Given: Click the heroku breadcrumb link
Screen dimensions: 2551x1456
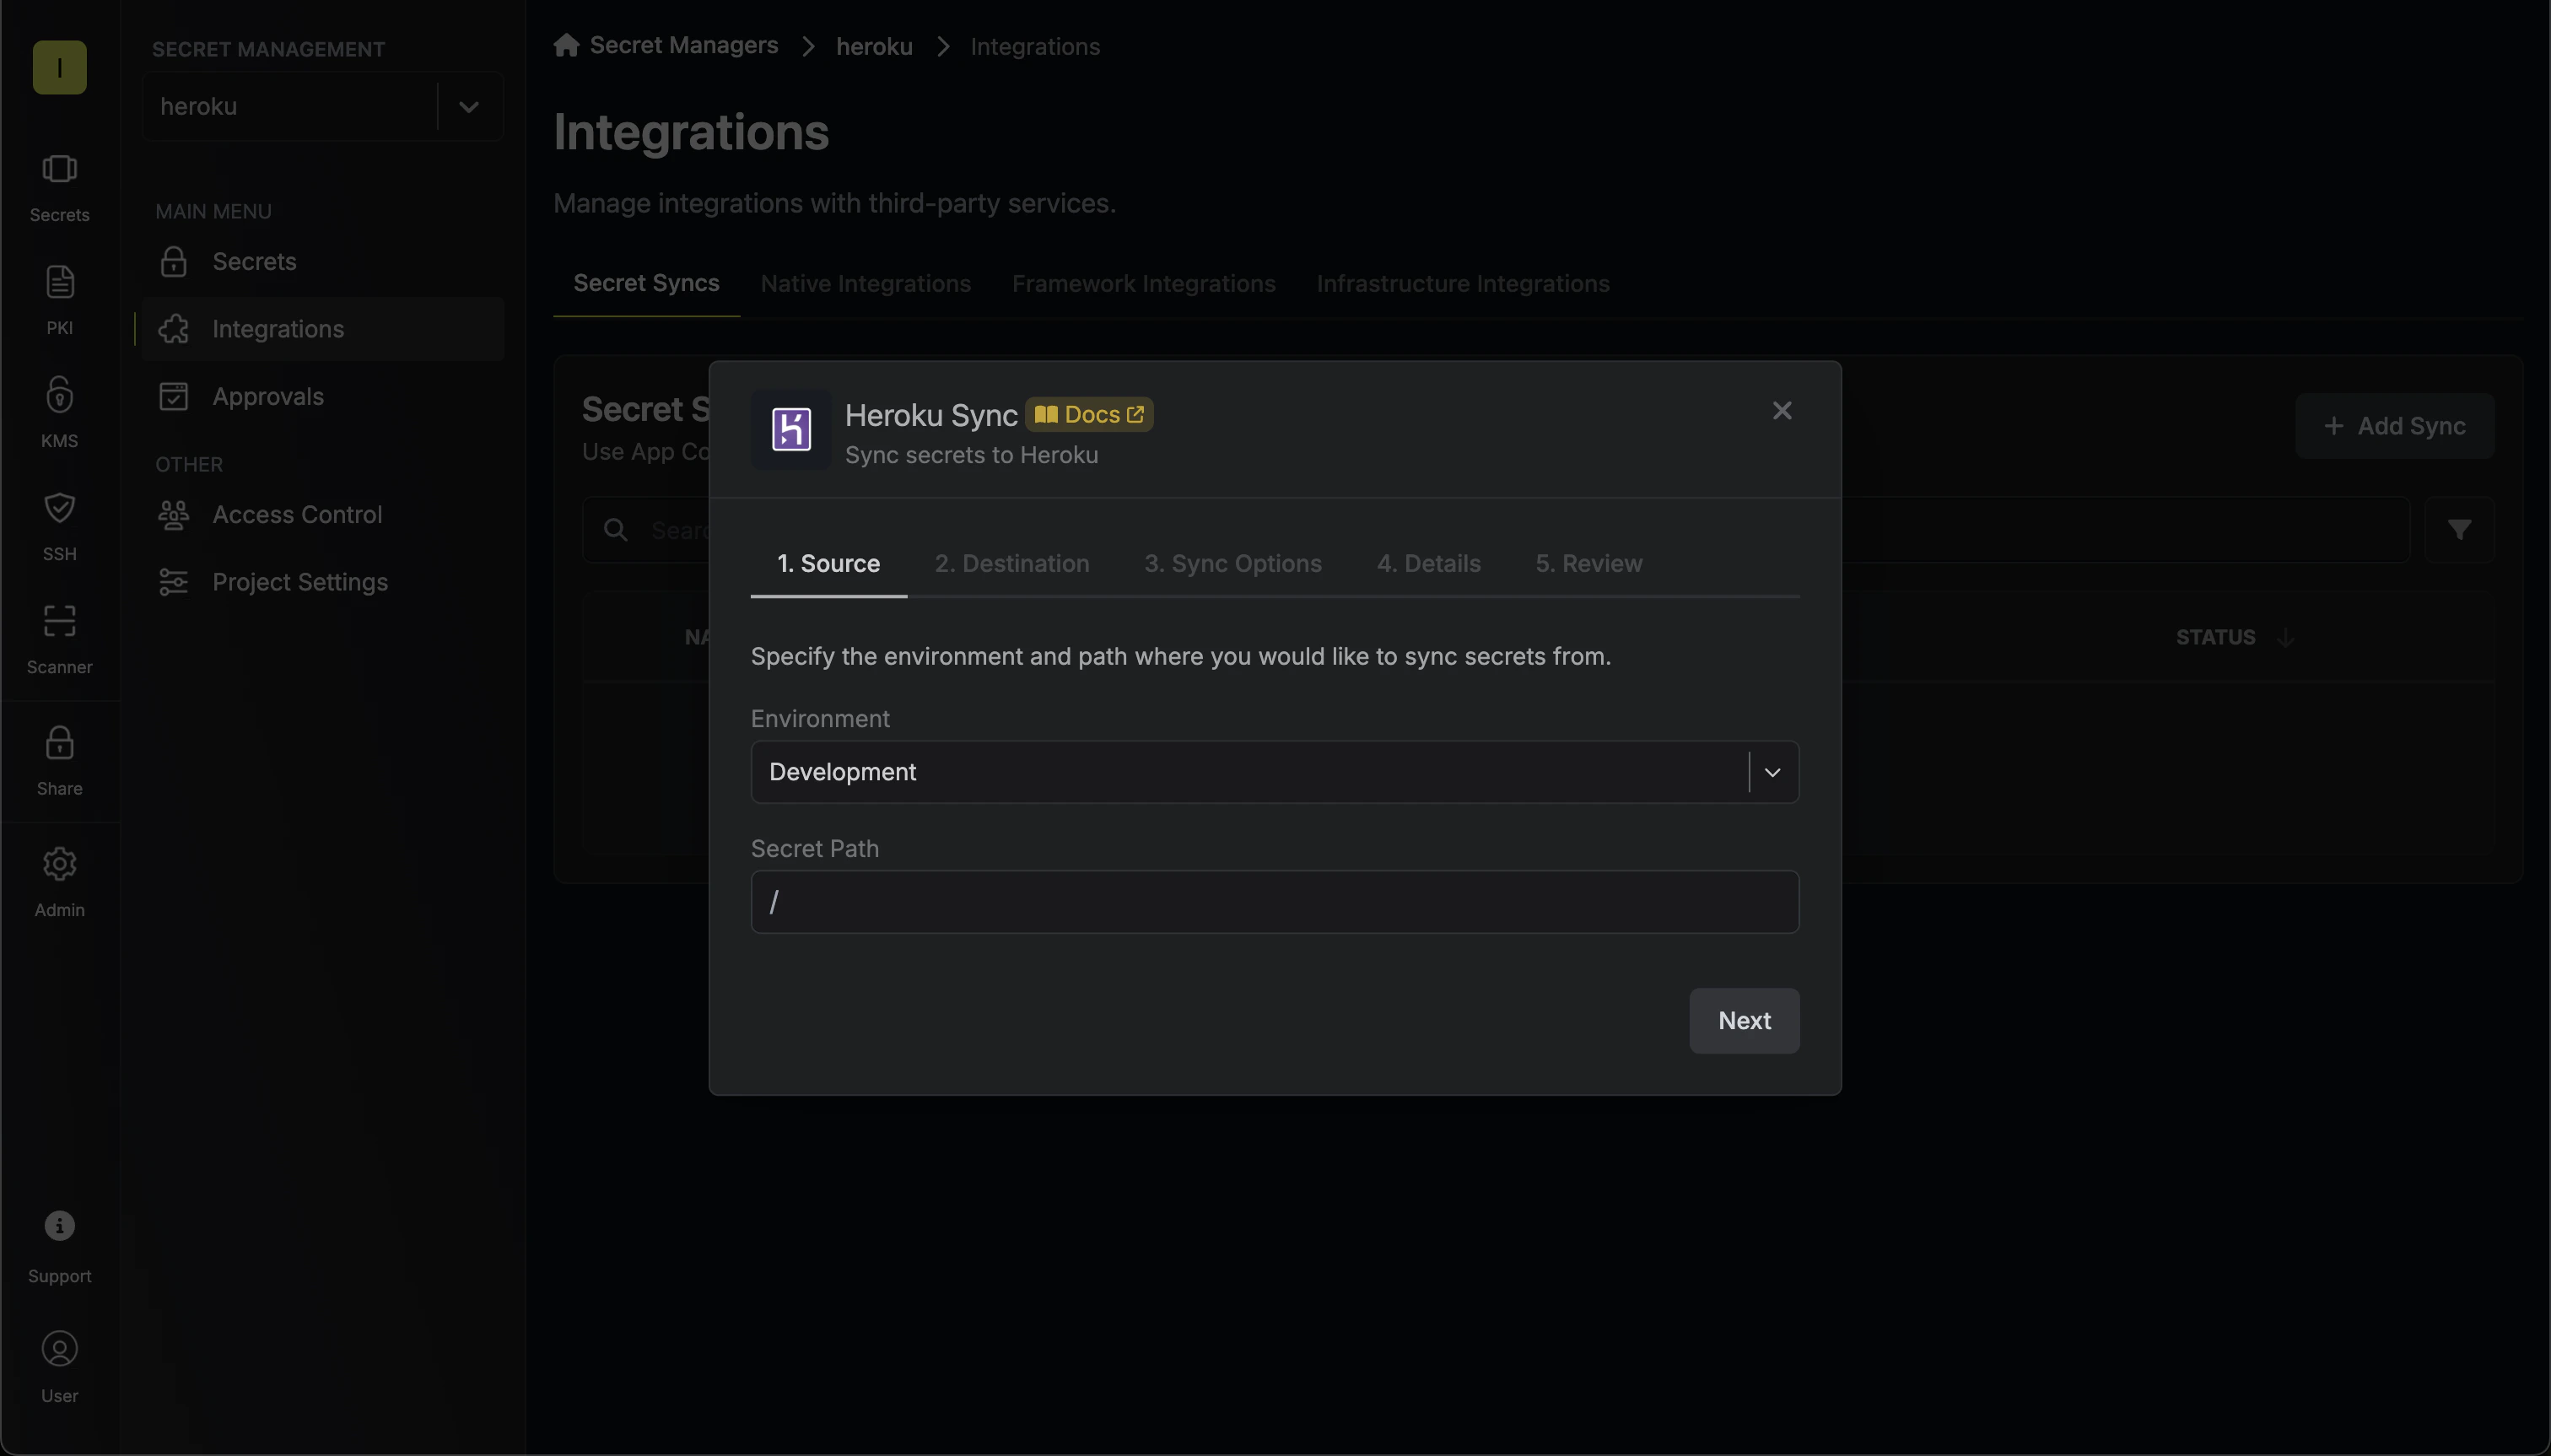Looking at the screenshot, I should [x=874, y=46].
